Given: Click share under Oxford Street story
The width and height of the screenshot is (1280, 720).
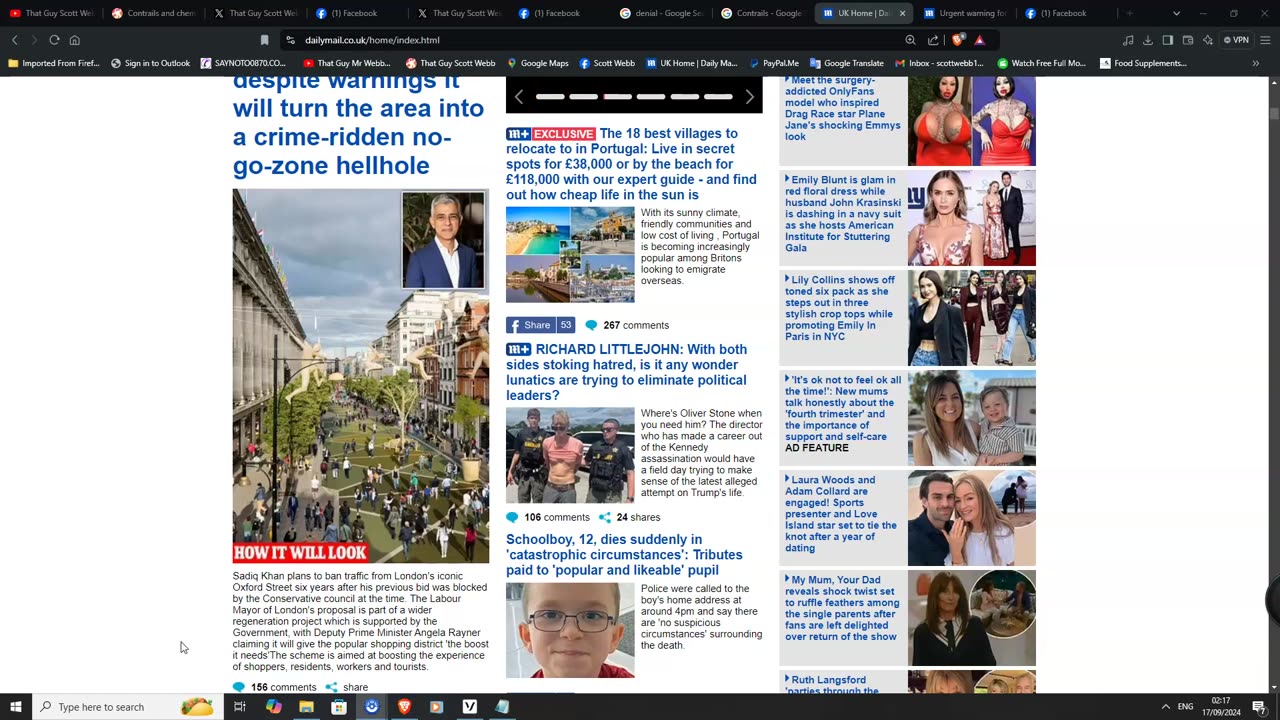Looking at the screenshot, I should pyautogui.click(x=347, y=687).
